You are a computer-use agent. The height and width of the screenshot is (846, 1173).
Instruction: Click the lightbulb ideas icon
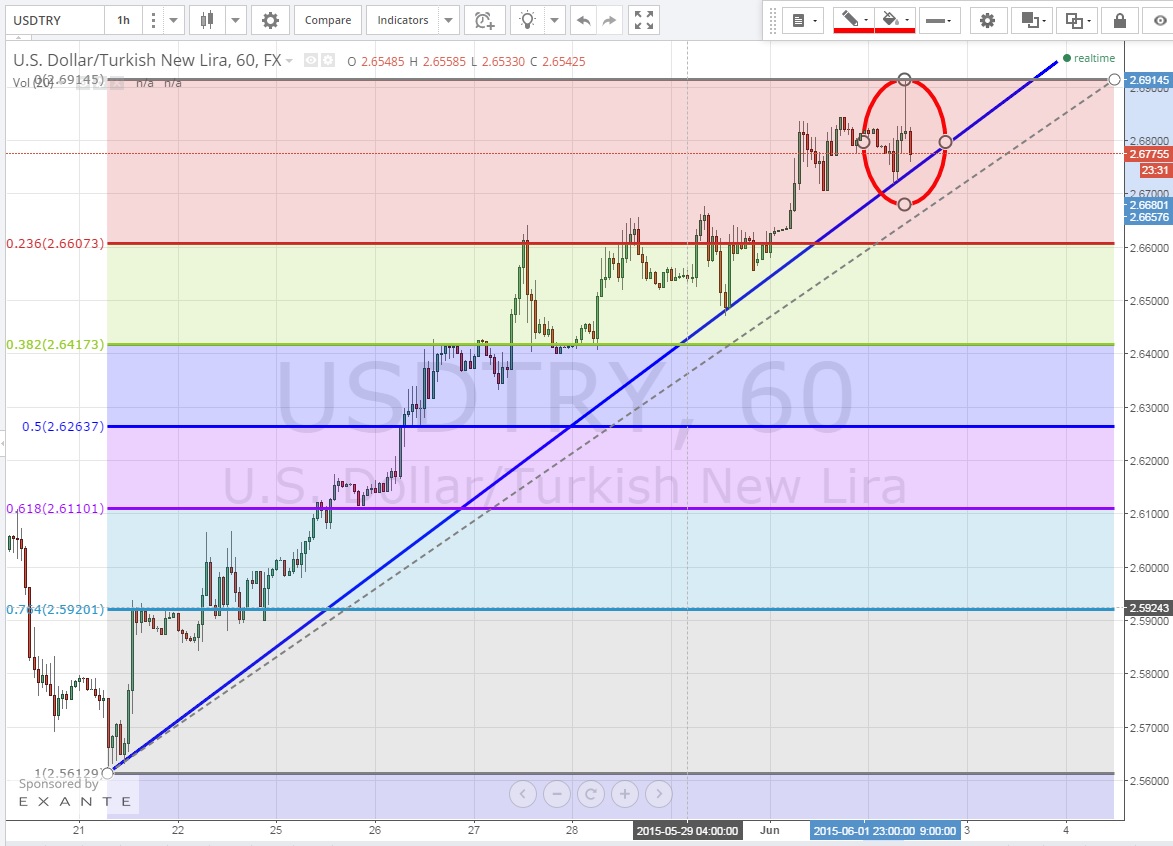[x=529, y=20]
